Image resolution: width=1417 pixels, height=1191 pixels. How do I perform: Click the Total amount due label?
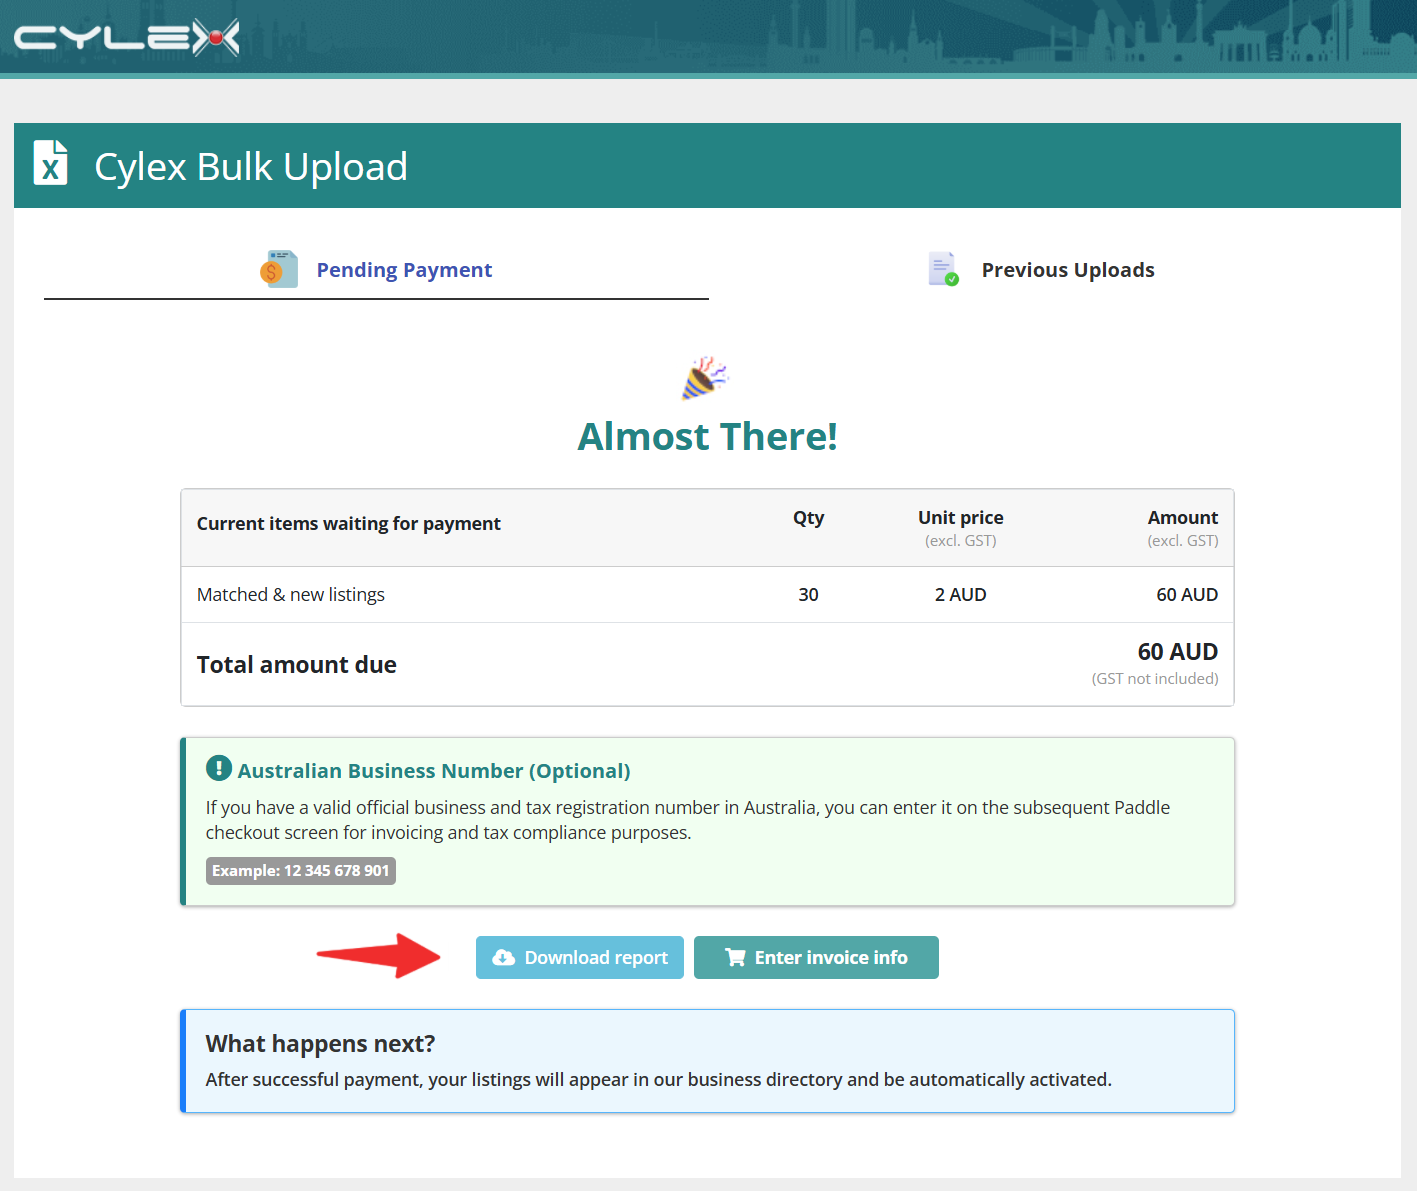click(x=297, y=665)
